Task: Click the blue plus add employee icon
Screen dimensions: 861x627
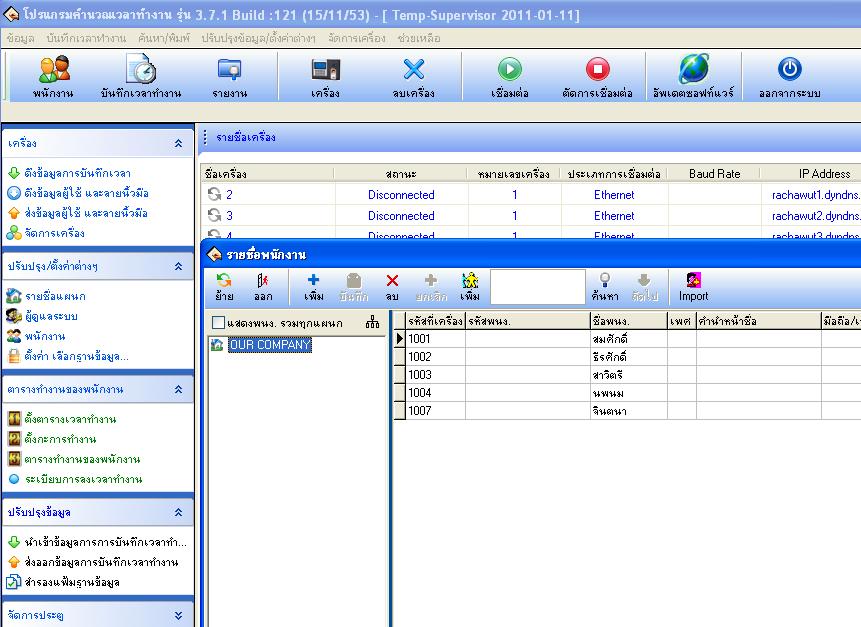Action: click(x=313, y=280)
